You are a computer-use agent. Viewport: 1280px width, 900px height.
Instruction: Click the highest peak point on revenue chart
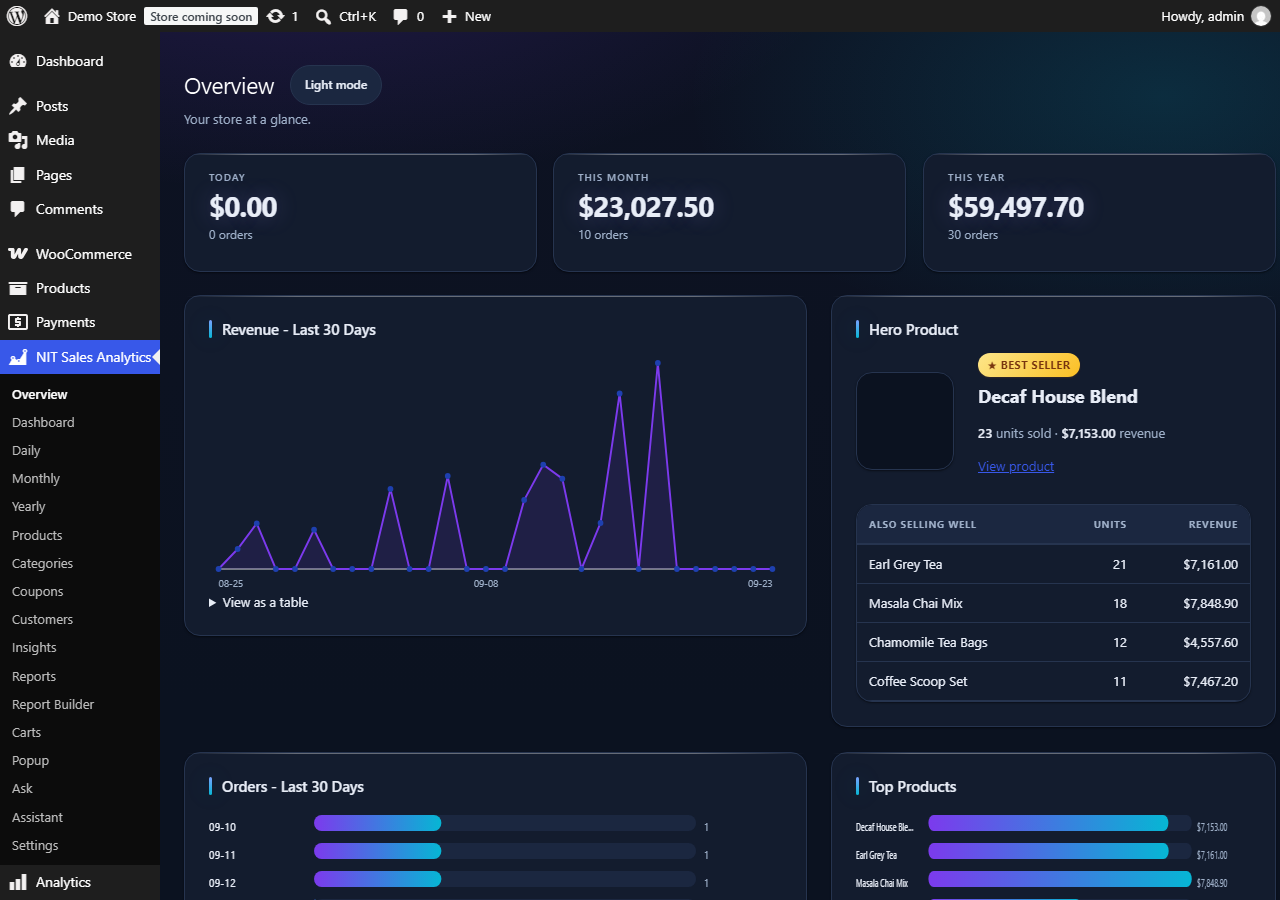pyautogui.click(x=658, y=363)
